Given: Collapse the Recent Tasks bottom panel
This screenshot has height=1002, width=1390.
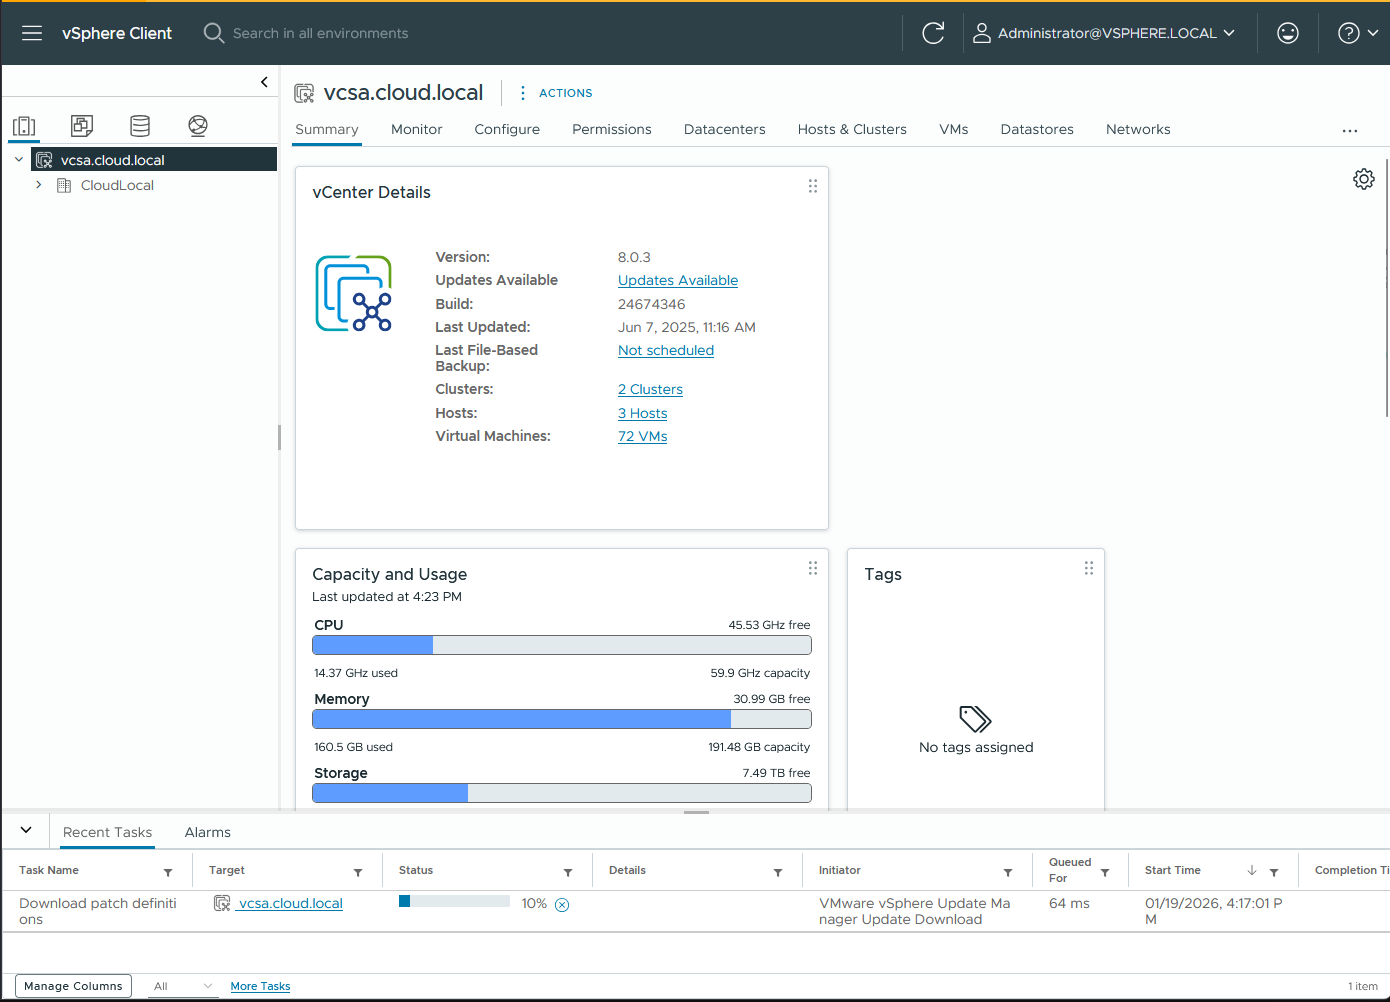Looking at the screenshot, I should click(x=26, y=830).
